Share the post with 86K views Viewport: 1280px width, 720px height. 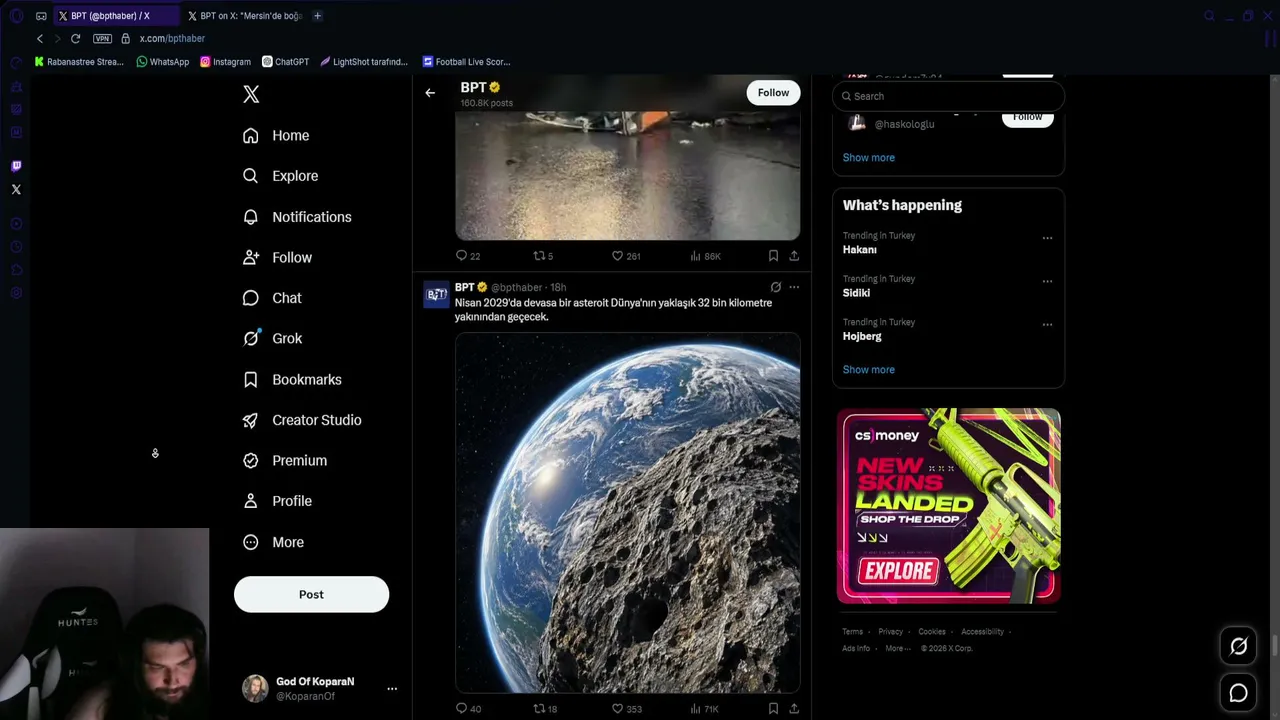[794, 256]
